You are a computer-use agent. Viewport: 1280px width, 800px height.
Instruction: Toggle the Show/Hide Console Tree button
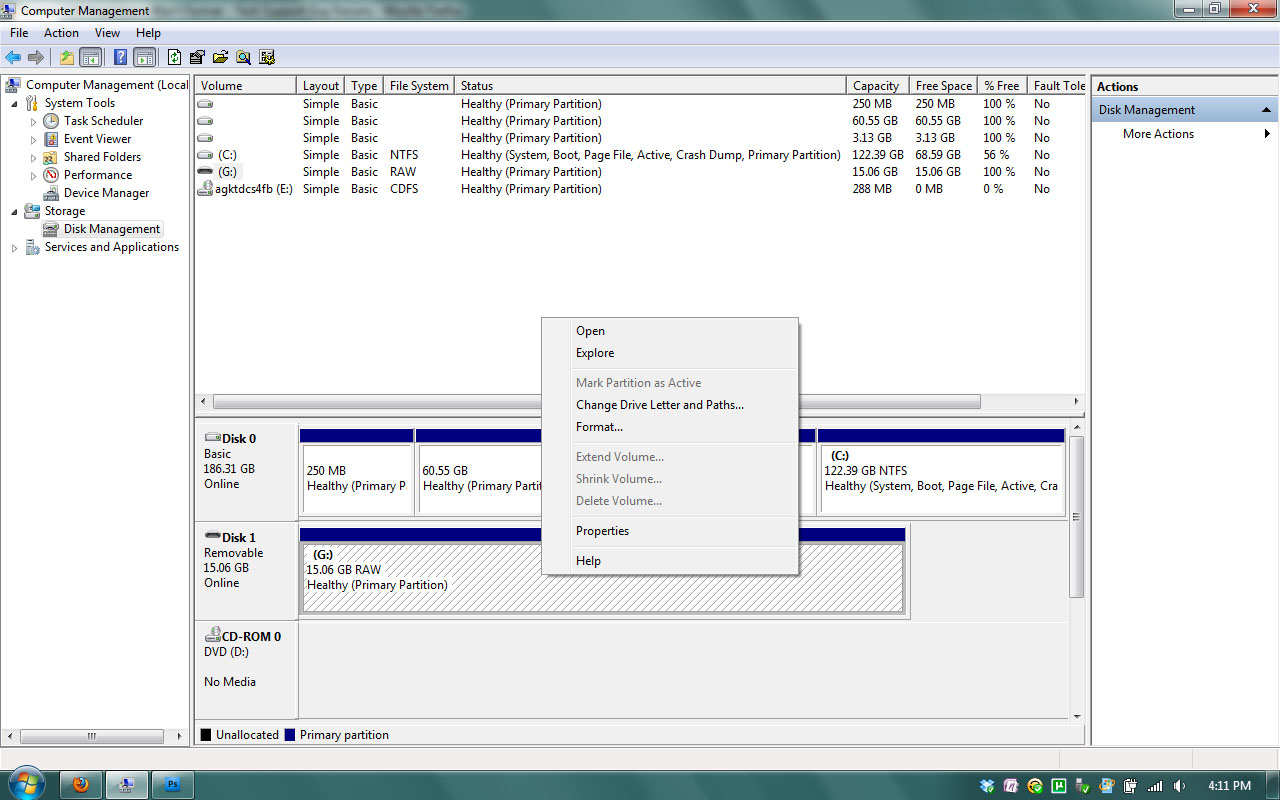coord(91,57)
